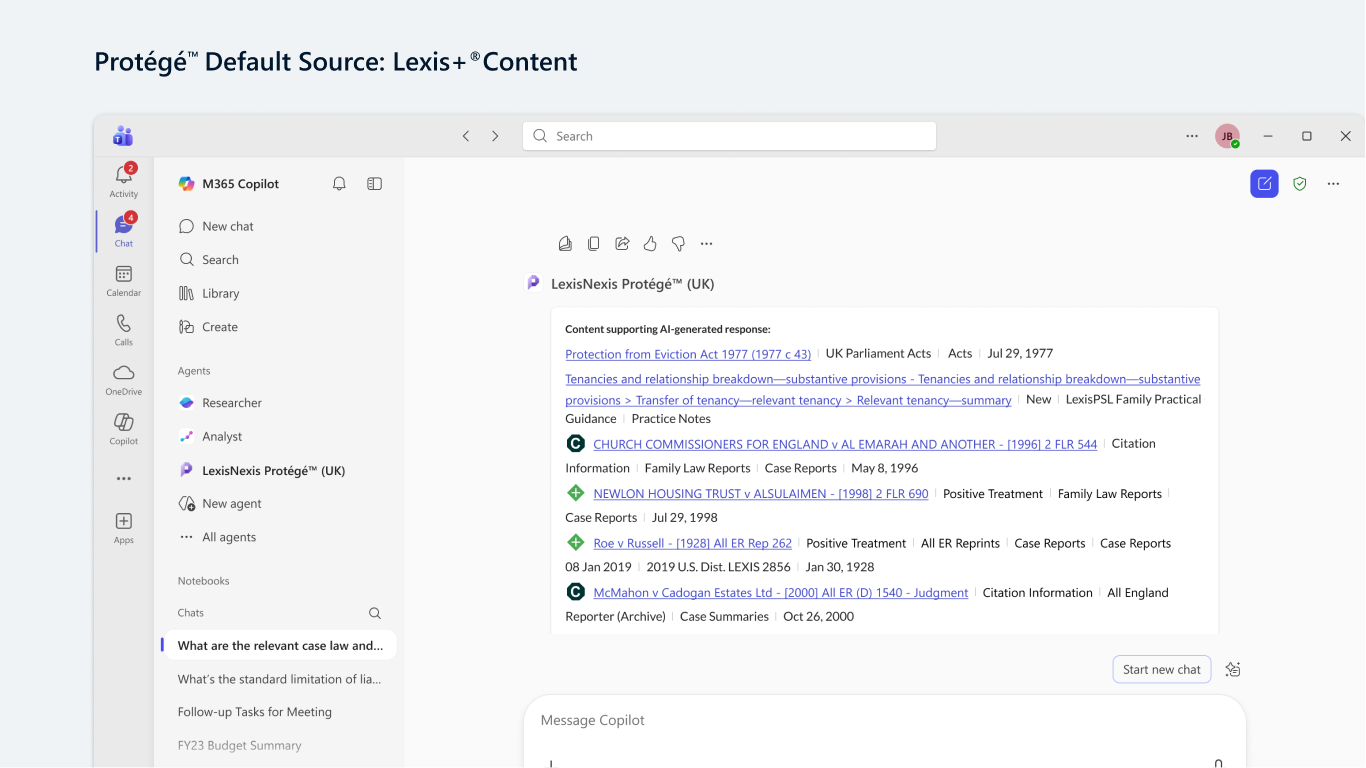Expand the more apps ellipsis in rail
Image resolution: width=1366 pixels, height=768 pixels.
124,479
